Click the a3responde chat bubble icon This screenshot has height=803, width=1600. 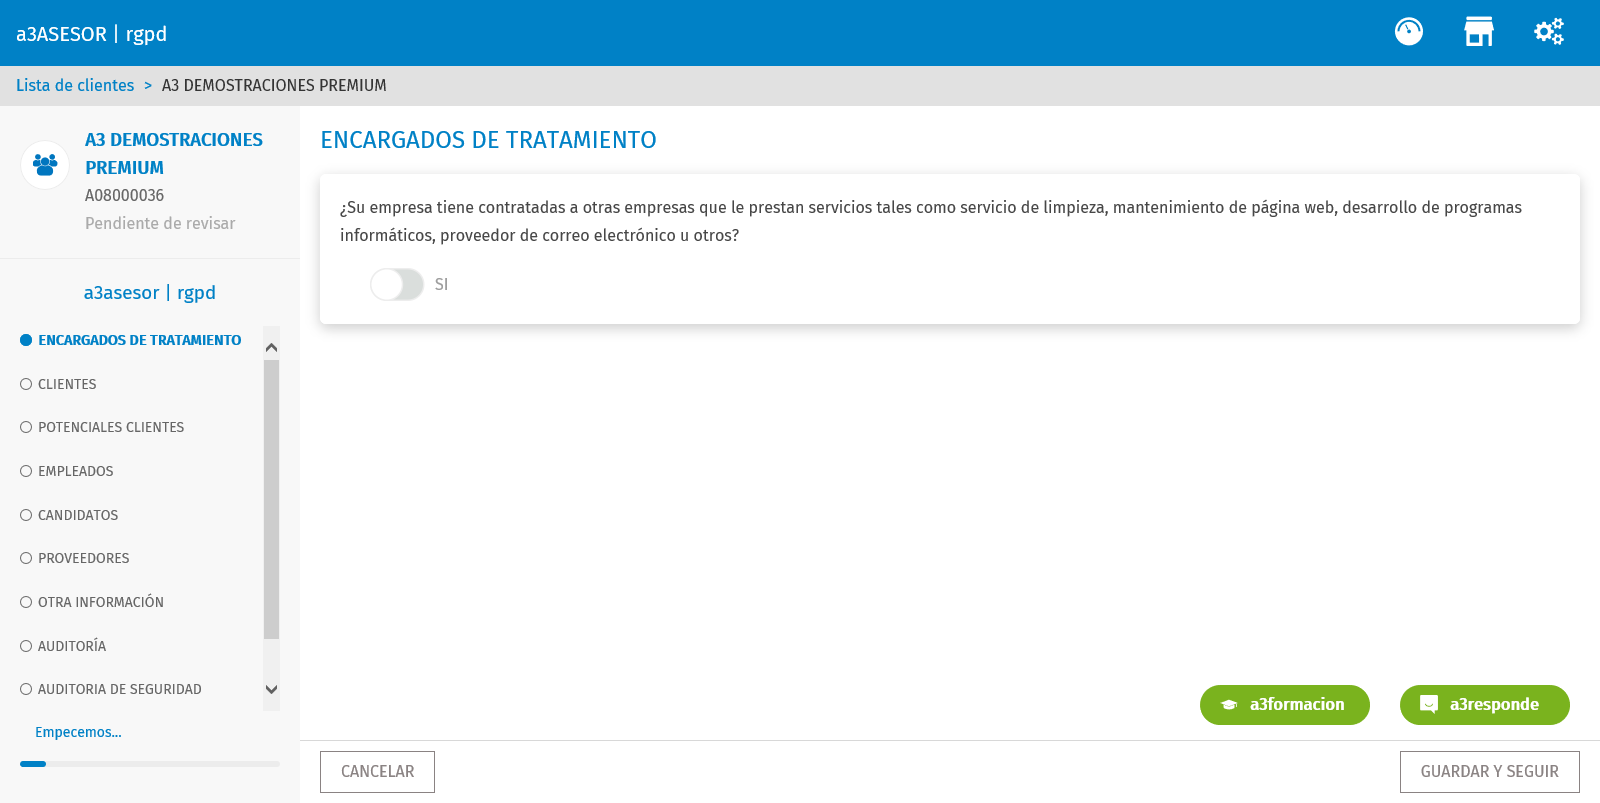coord(1429,704)
